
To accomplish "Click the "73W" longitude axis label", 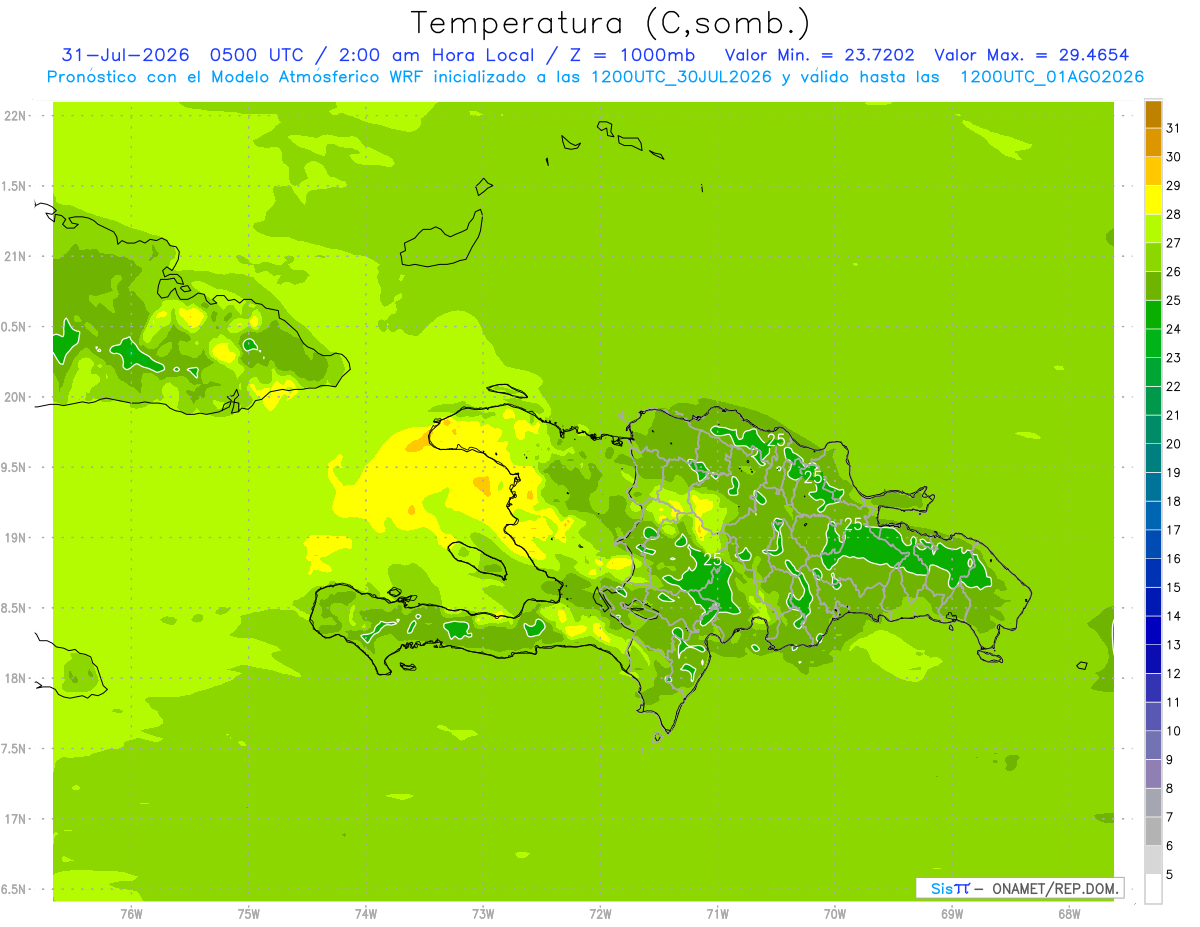I will 482,914.
